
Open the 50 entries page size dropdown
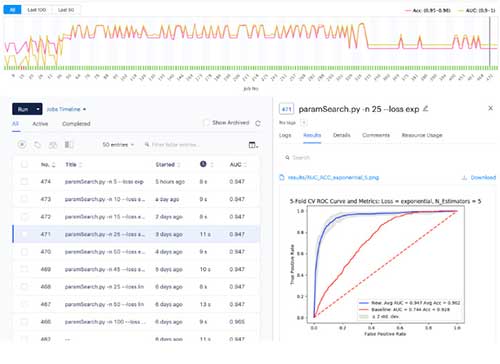click(x=118, y=145)
